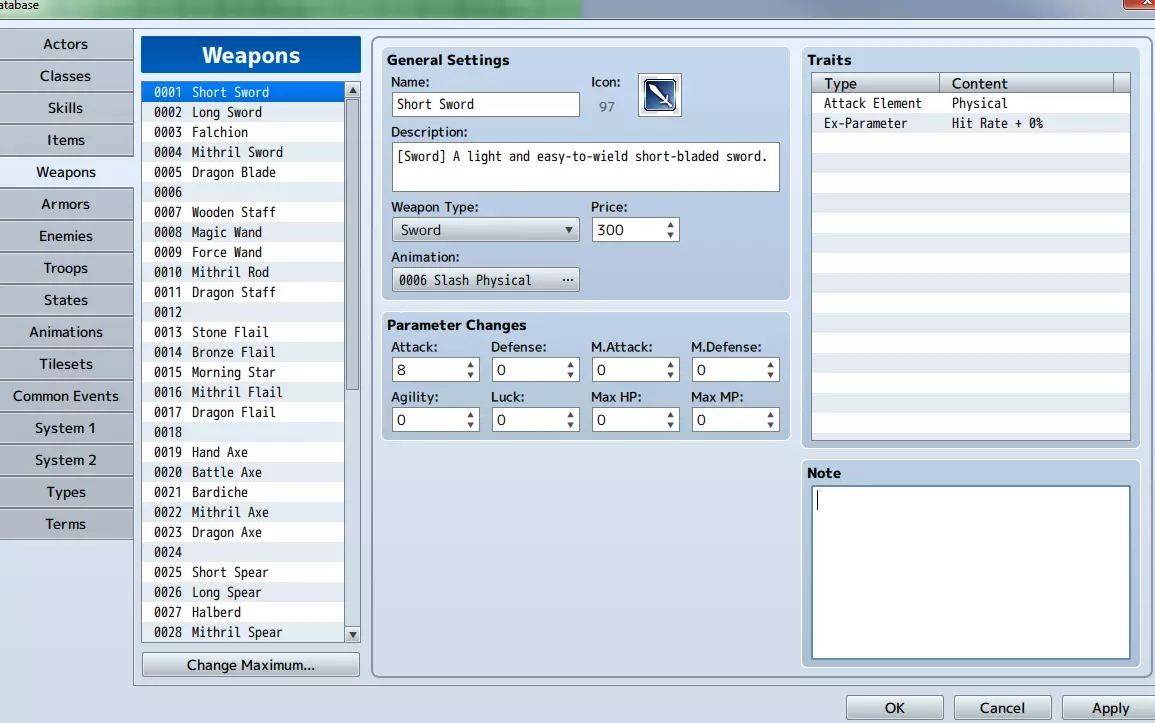Click the Cancel button

[x=1002, y=708]
